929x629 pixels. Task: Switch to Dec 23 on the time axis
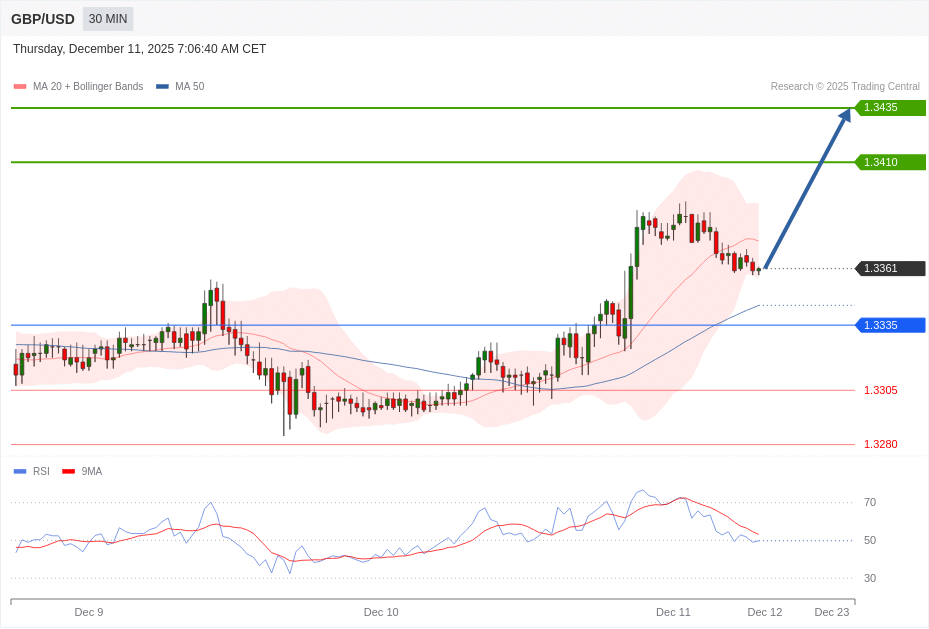[x=832, y=612]
